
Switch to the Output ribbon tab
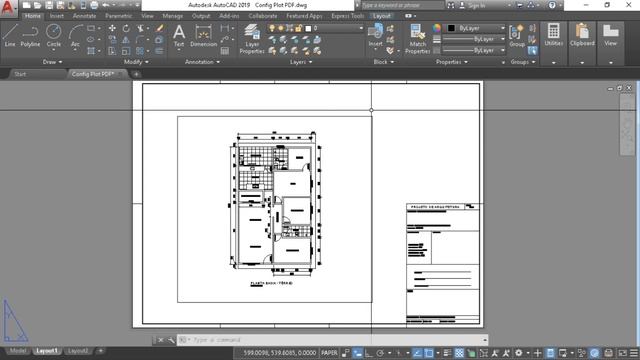[x=201, y=16]
